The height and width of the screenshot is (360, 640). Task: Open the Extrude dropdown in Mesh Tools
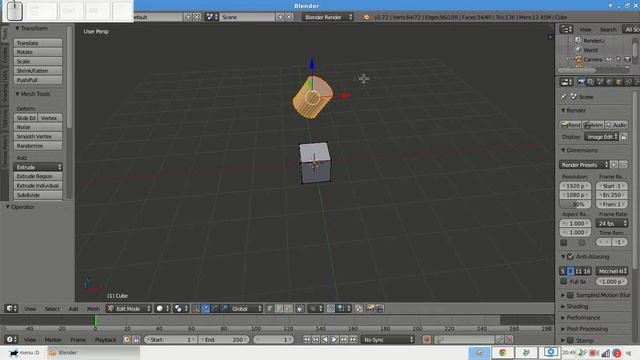pos(38,167)
